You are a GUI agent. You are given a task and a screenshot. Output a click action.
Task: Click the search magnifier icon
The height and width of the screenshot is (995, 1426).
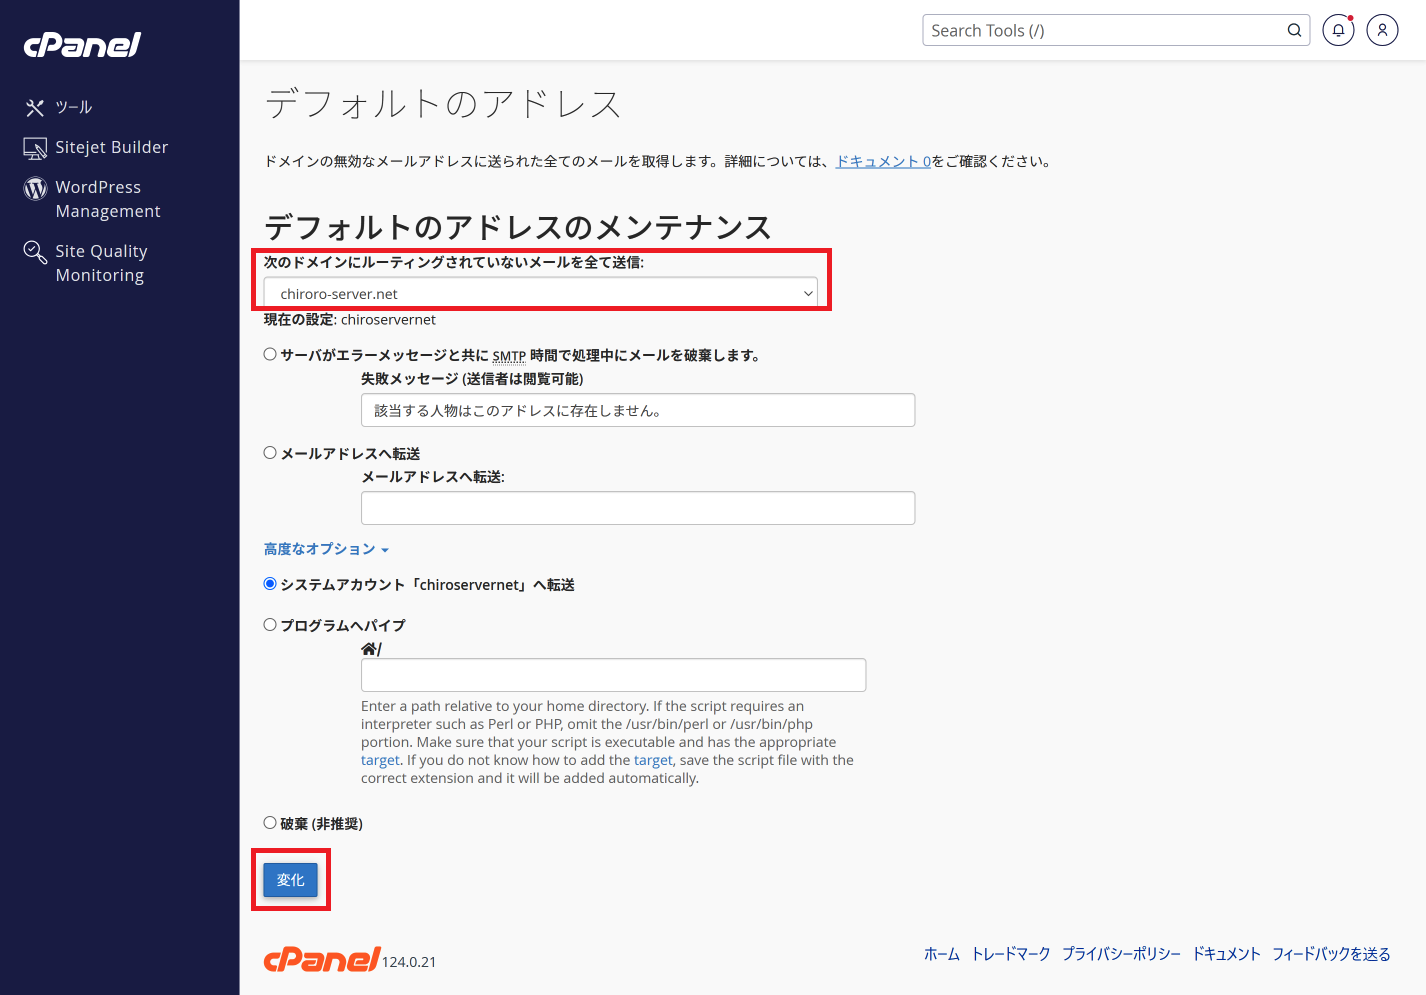pyautogui.click(x=1294, y=30)
